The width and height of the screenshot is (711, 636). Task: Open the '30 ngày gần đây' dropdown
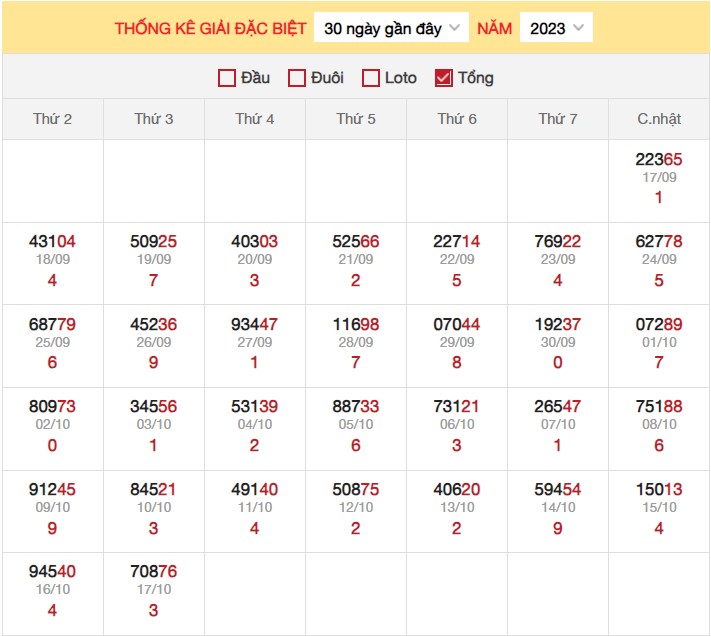pos(391,28)
